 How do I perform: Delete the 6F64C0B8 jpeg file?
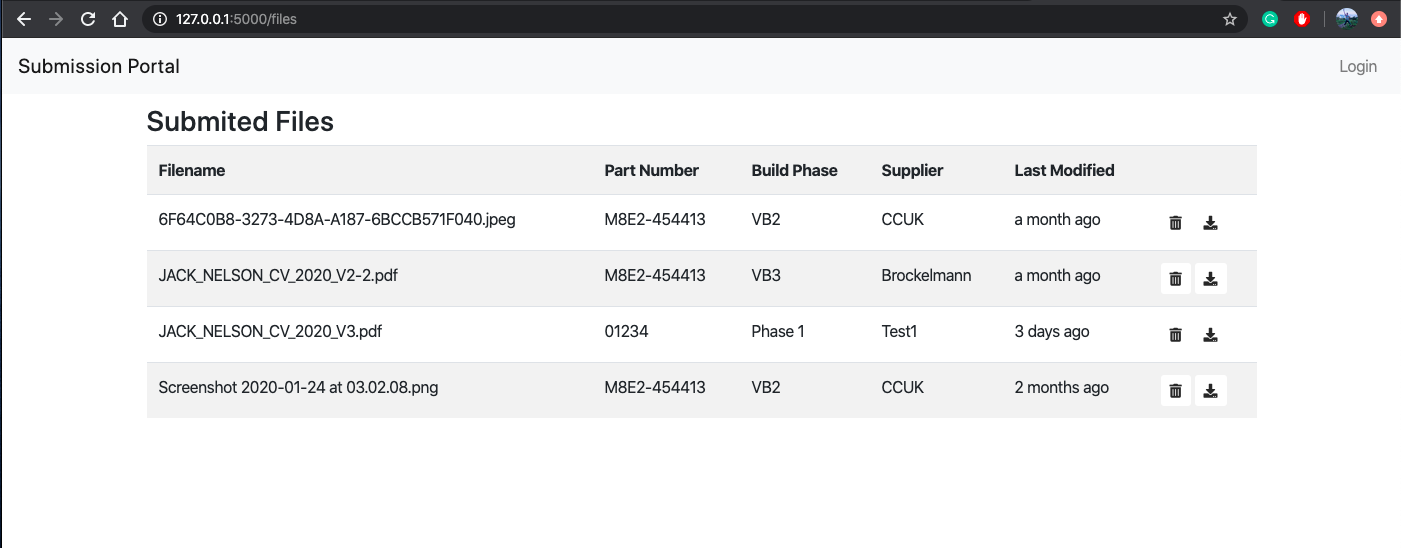(x=1176, y=223)
